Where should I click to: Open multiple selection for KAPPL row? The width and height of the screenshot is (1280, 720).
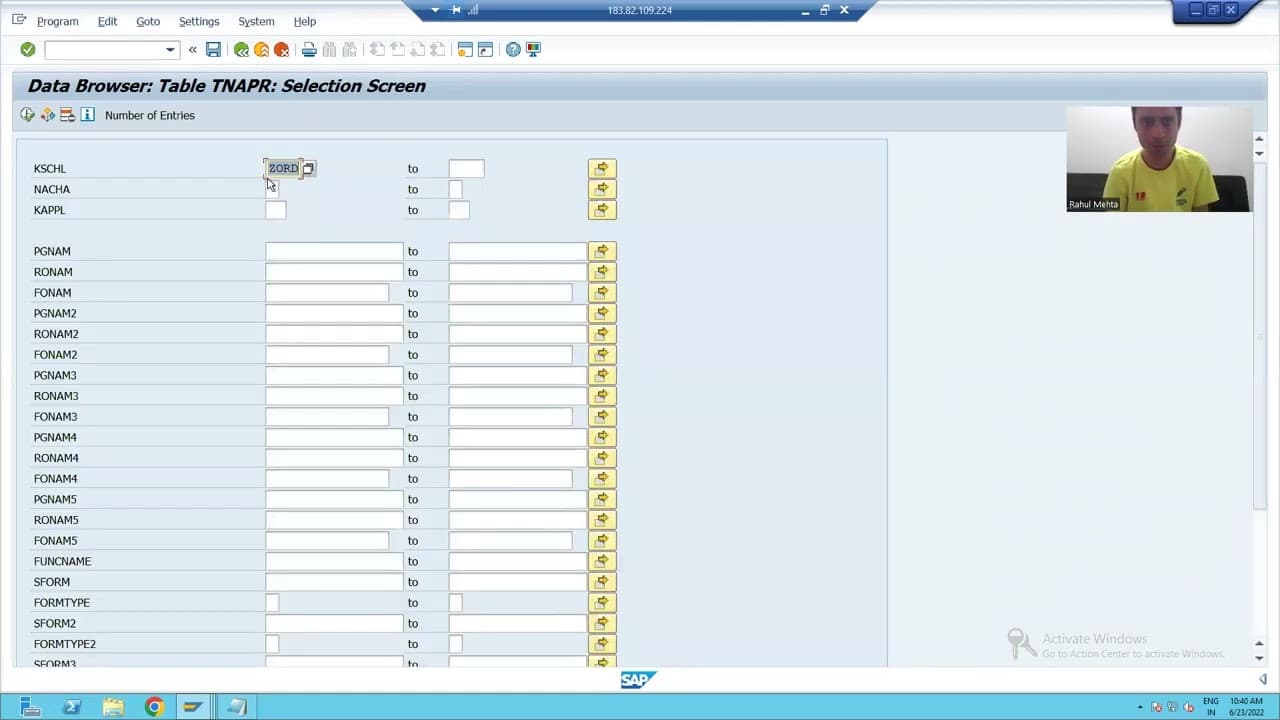pos(602,210)
